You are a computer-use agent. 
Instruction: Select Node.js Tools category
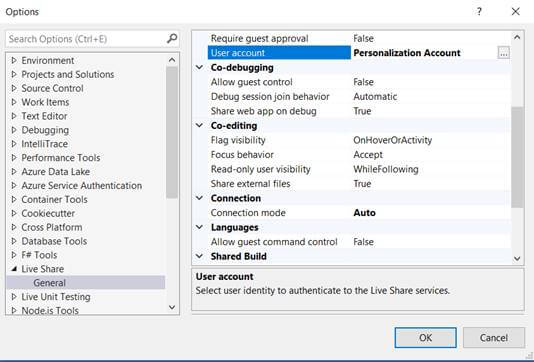pos(50,310)
